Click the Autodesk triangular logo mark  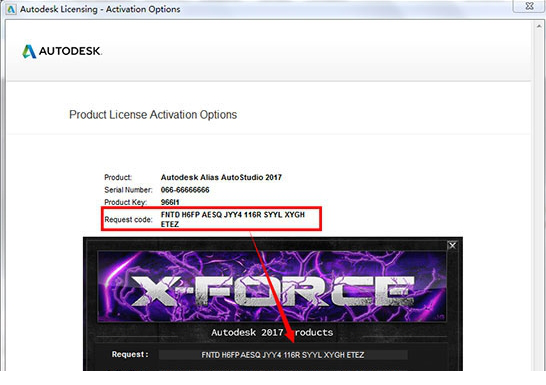(29, 51)
